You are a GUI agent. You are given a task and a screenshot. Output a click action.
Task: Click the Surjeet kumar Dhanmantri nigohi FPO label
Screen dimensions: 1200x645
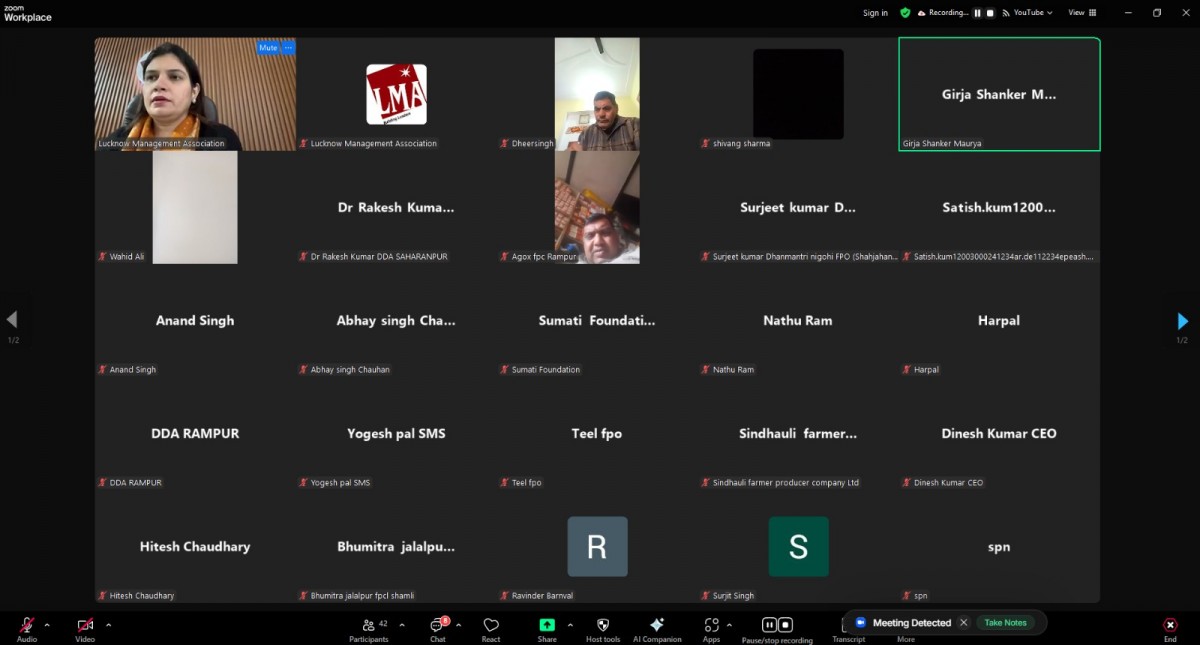coord(805,257)
